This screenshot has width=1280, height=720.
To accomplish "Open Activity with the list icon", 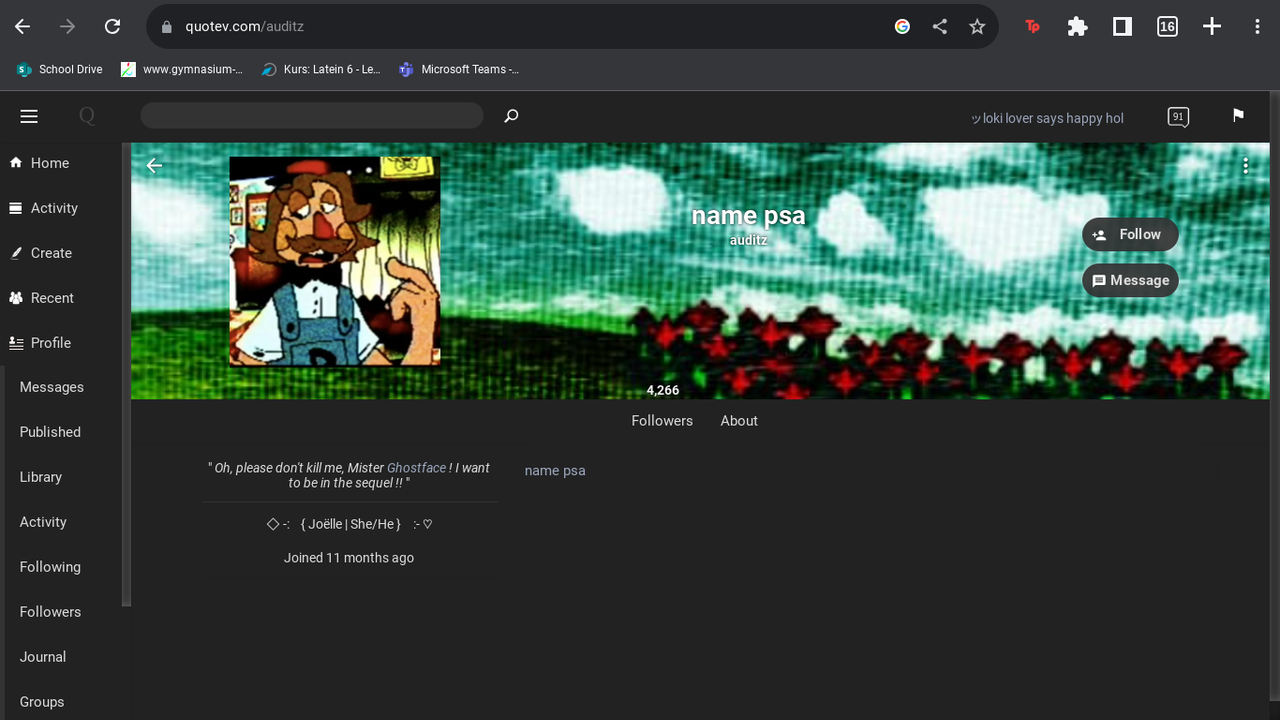I will [x=43, y=208].
